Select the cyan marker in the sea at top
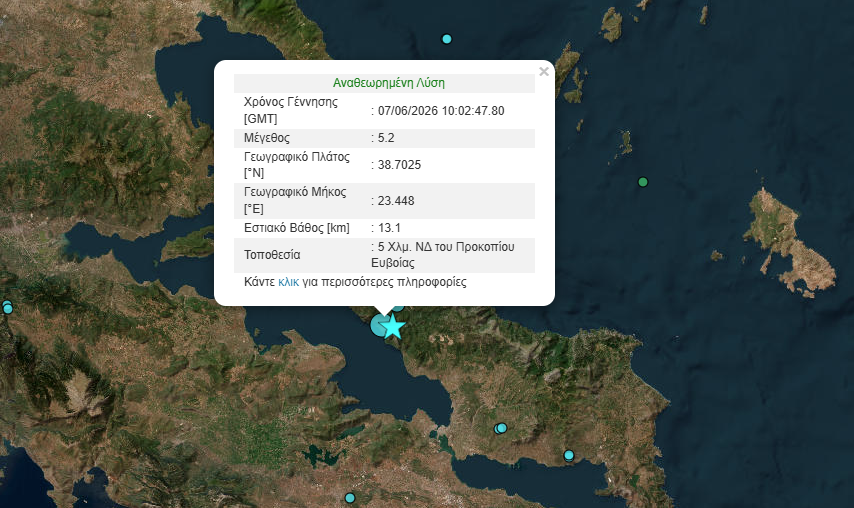The height and width of the screenshot is (508, 854). (447, 39)
